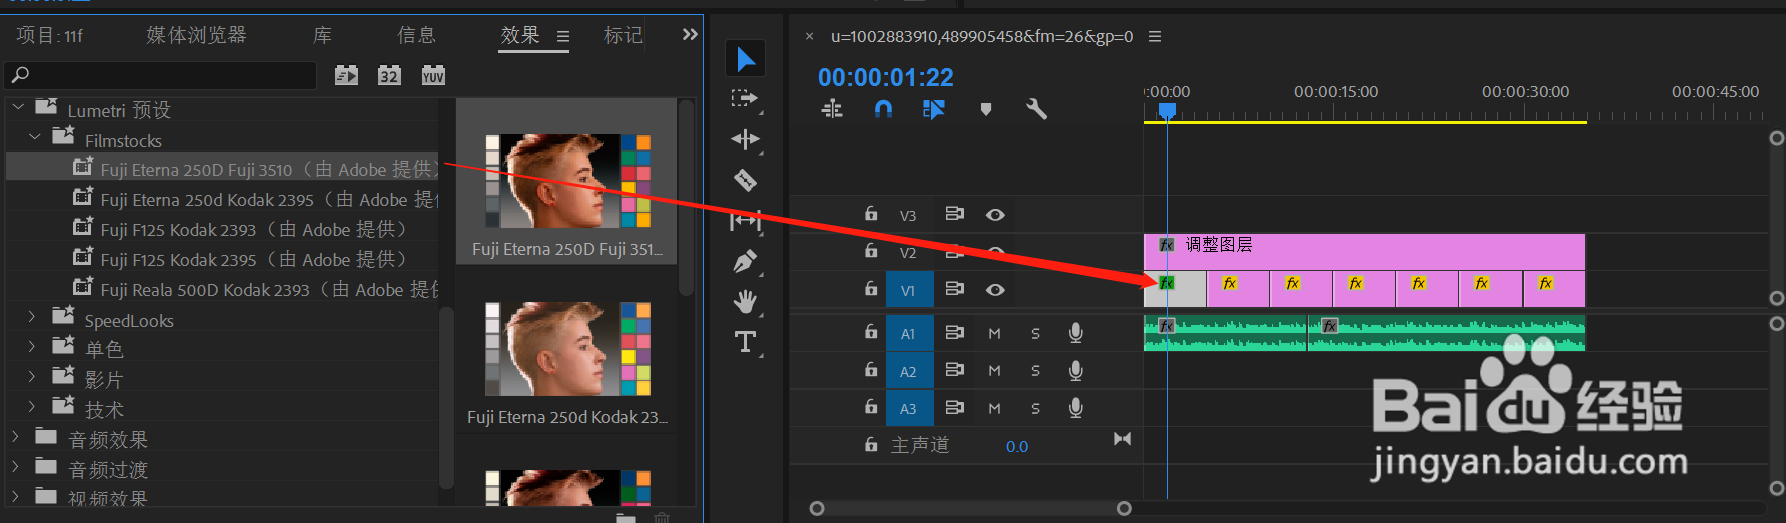Filter by Accelerated Effects icon

(346, 75)
